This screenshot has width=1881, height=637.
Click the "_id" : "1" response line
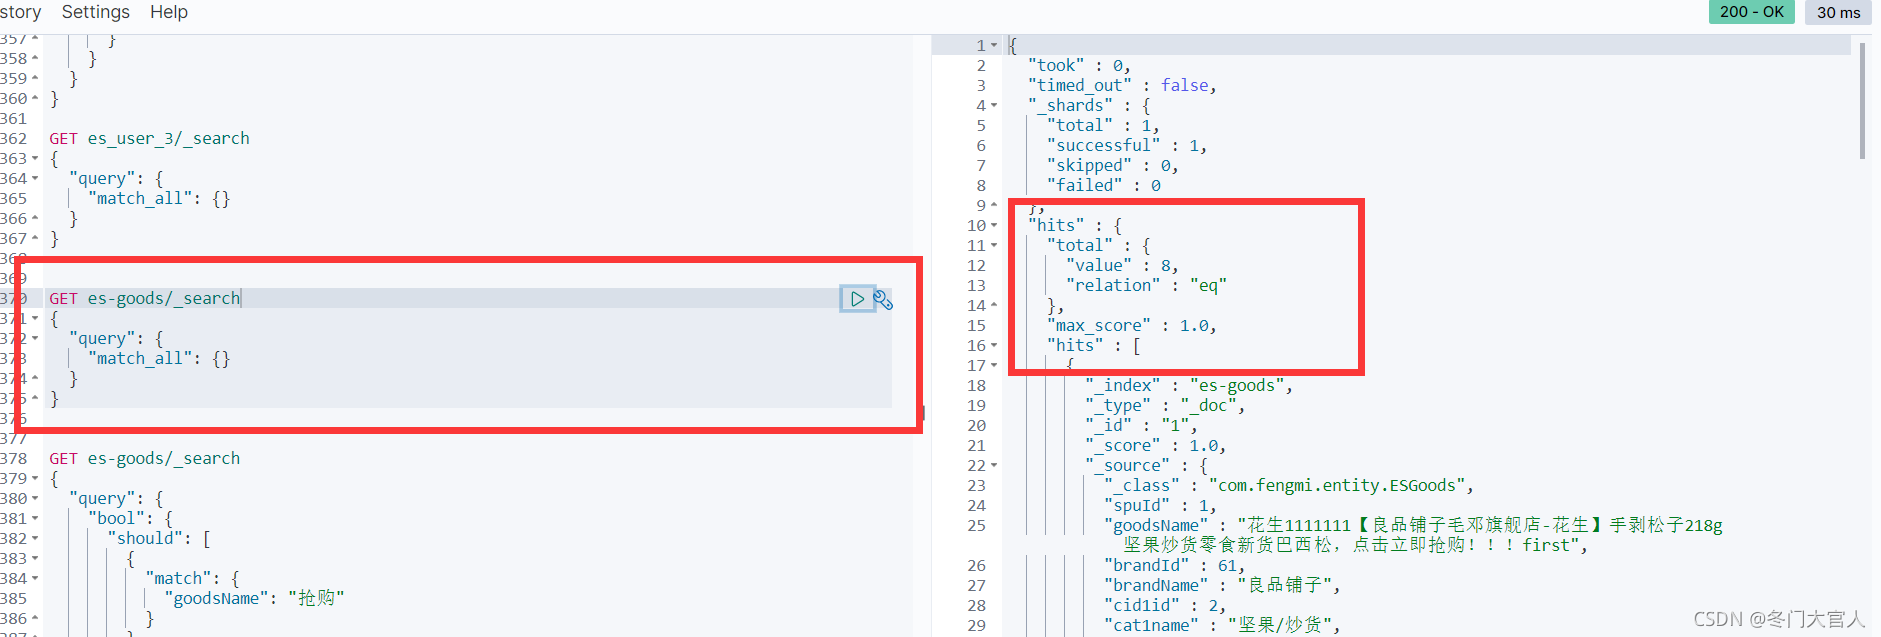1141,425
